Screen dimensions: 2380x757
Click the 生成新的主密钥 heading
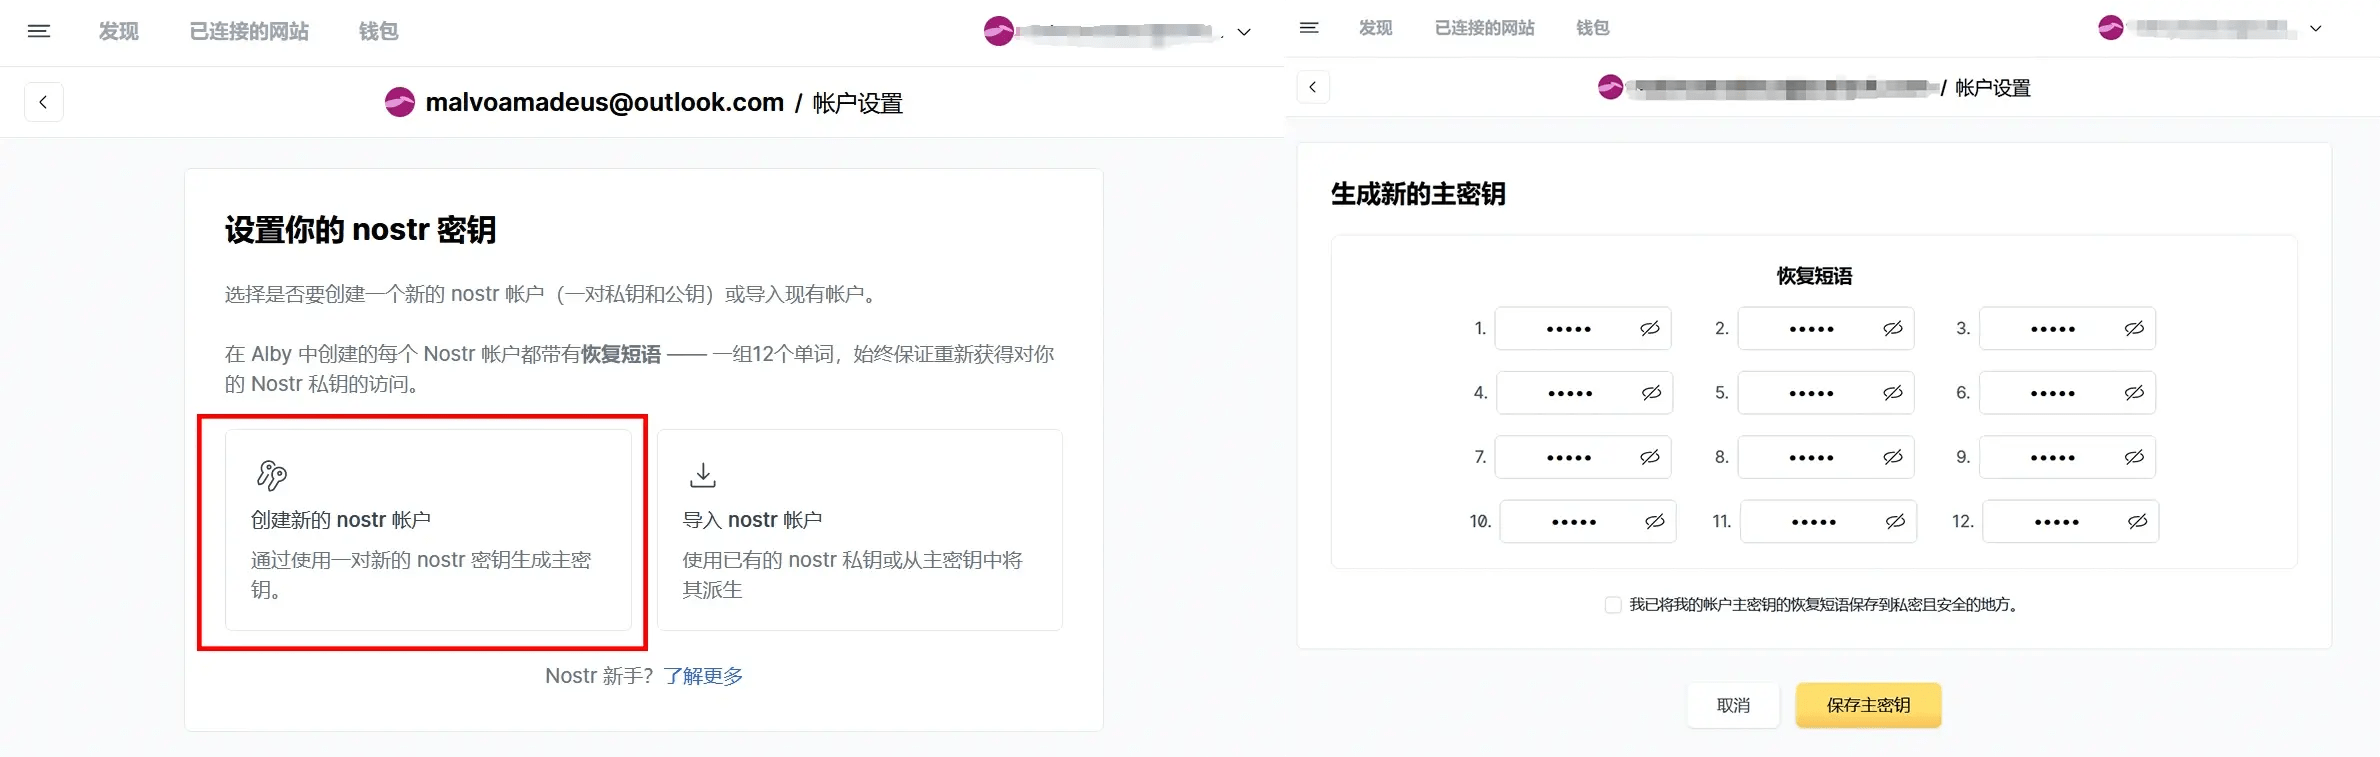1418,194
